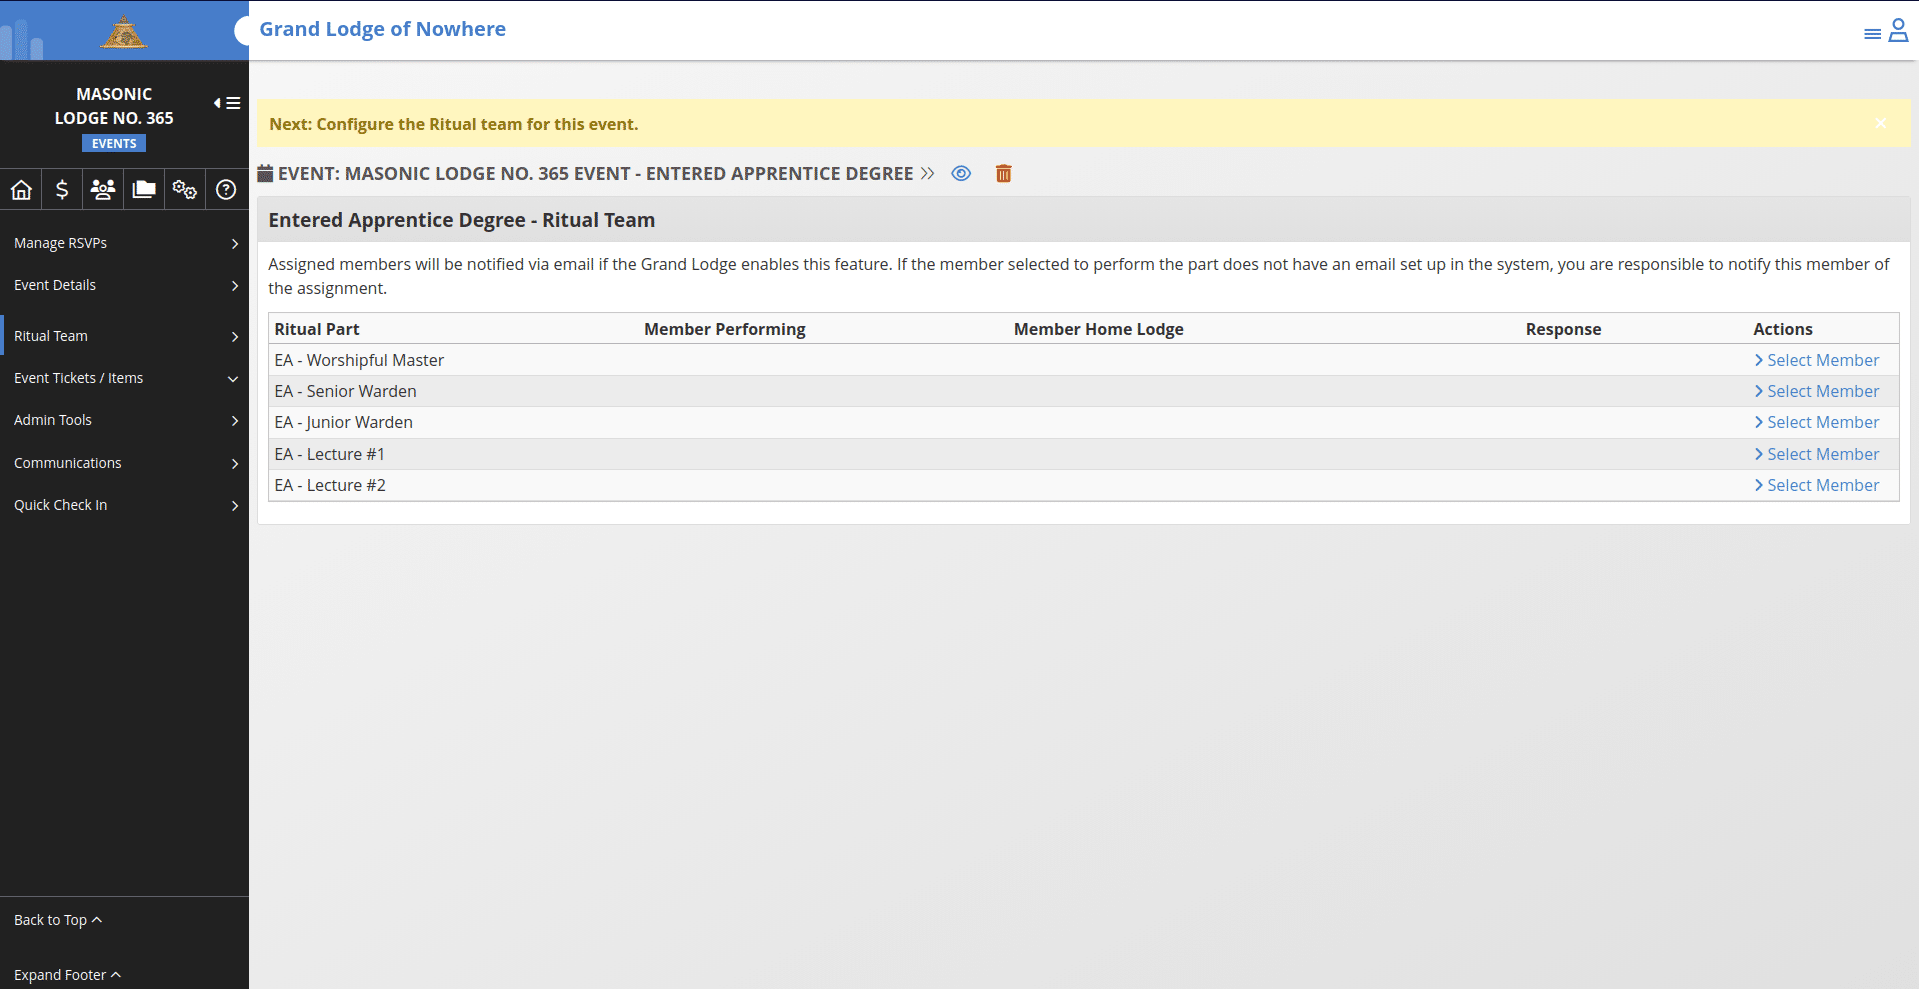
Task: Click Back to Top link
Action: [x=58, y=920]
